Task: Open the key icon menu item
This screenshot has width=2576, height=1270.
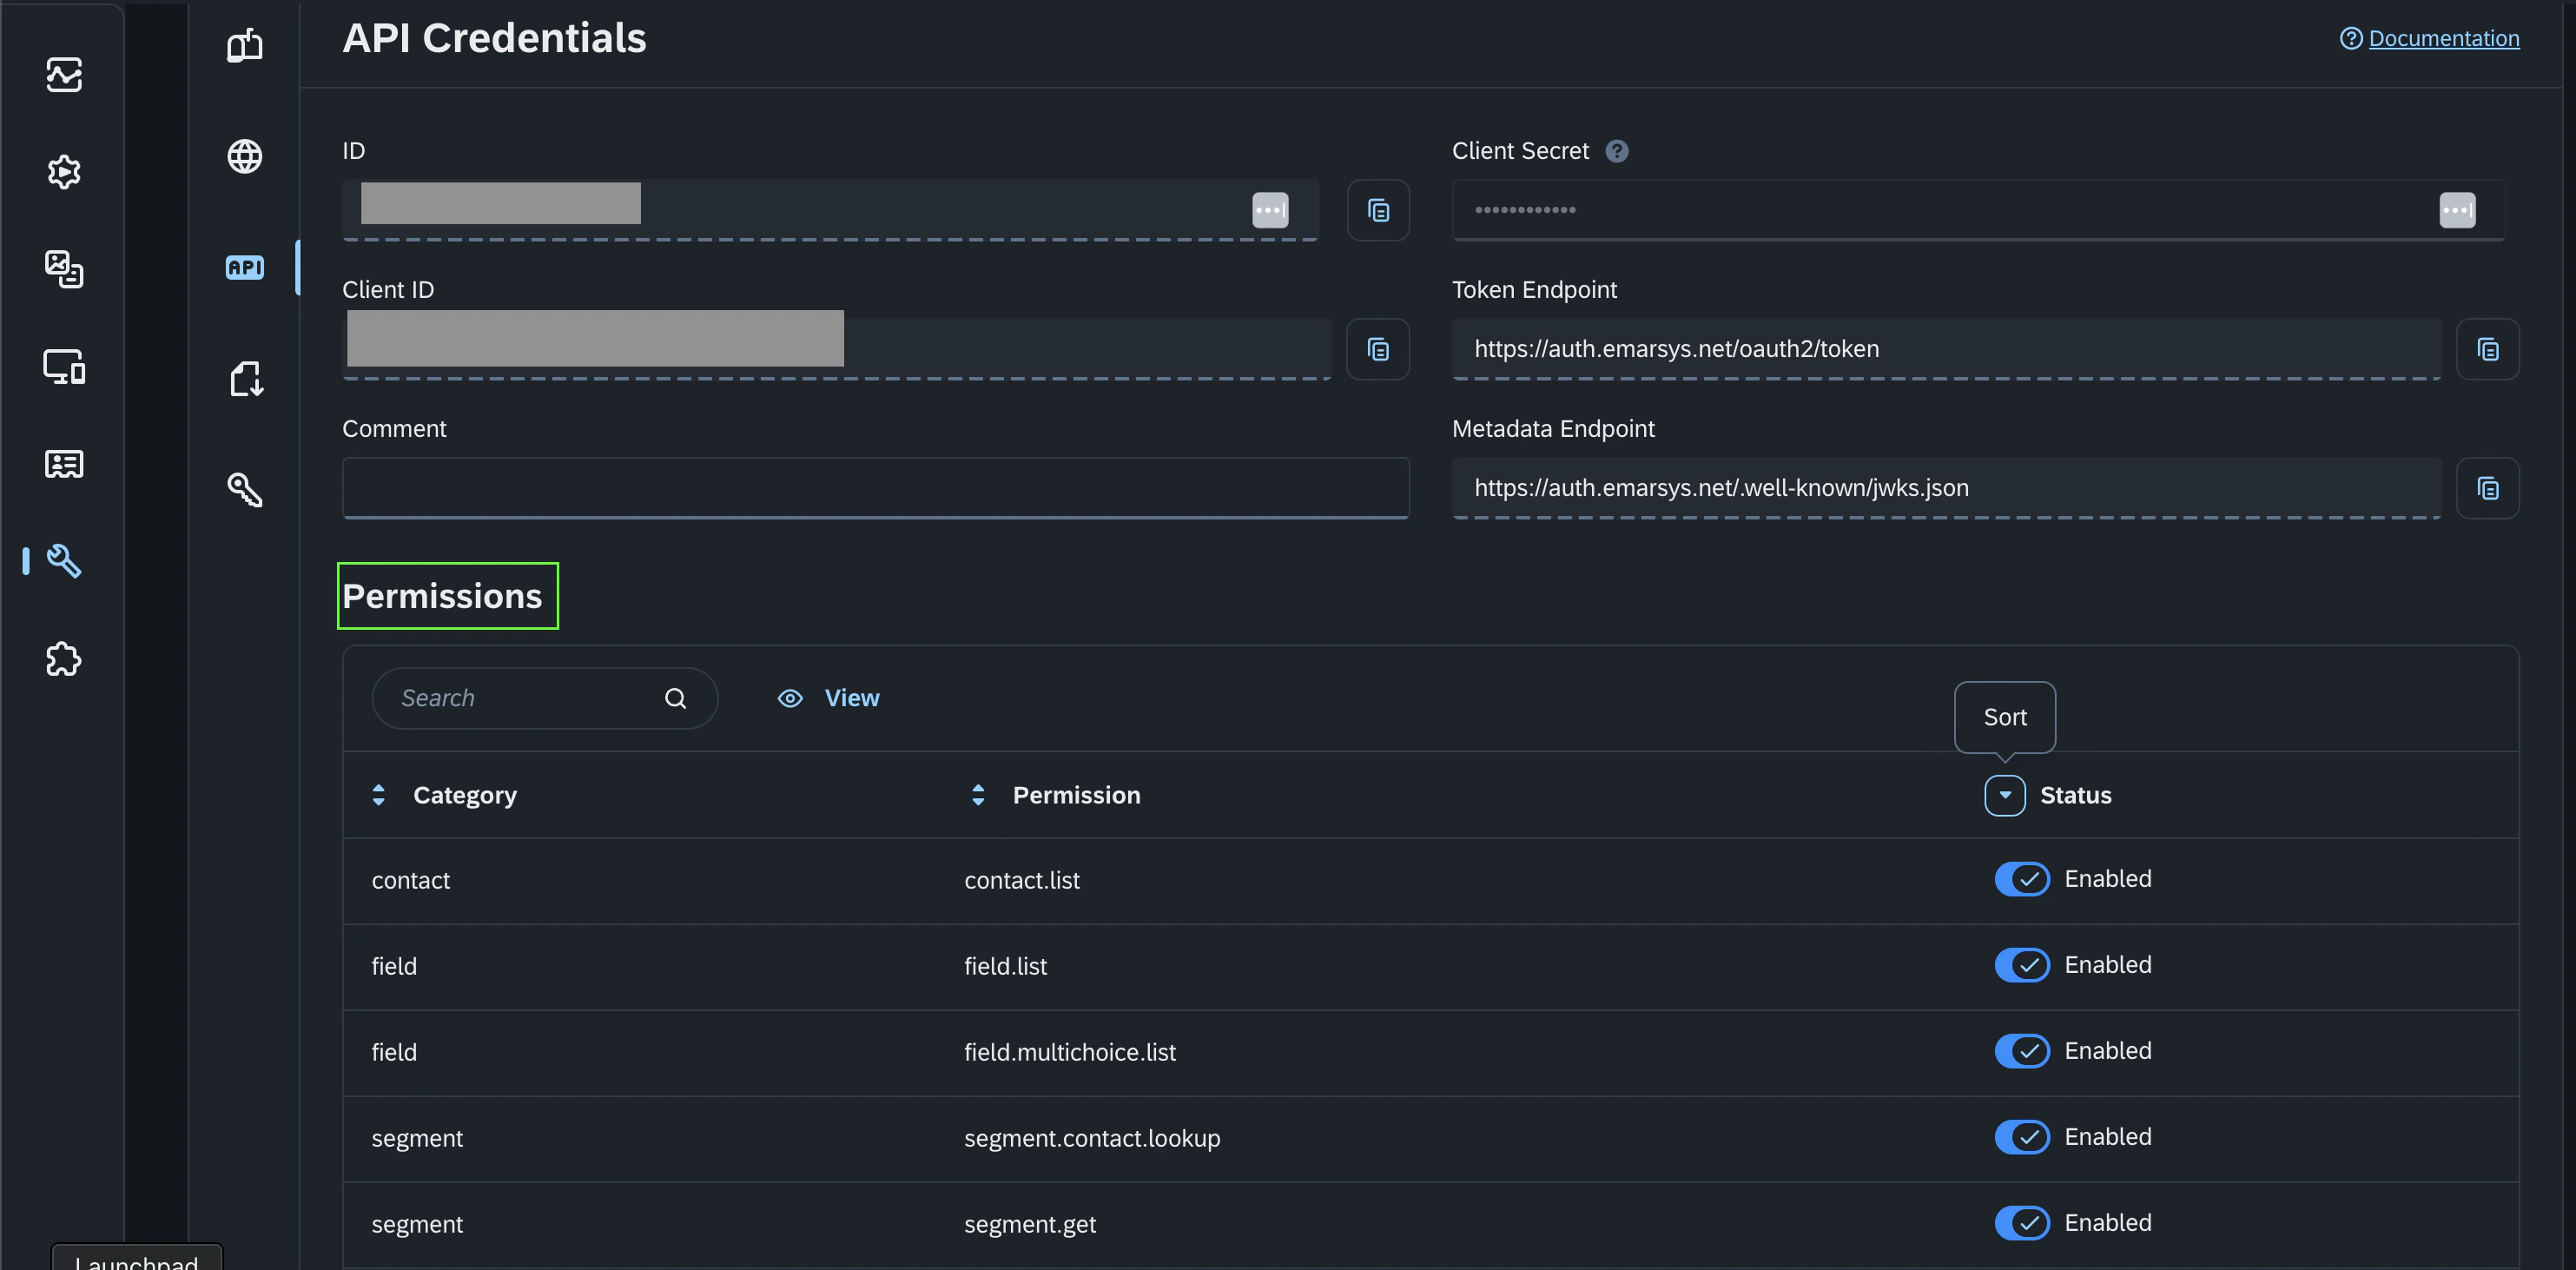Action: pyautogui.click(x=245, y=489)
